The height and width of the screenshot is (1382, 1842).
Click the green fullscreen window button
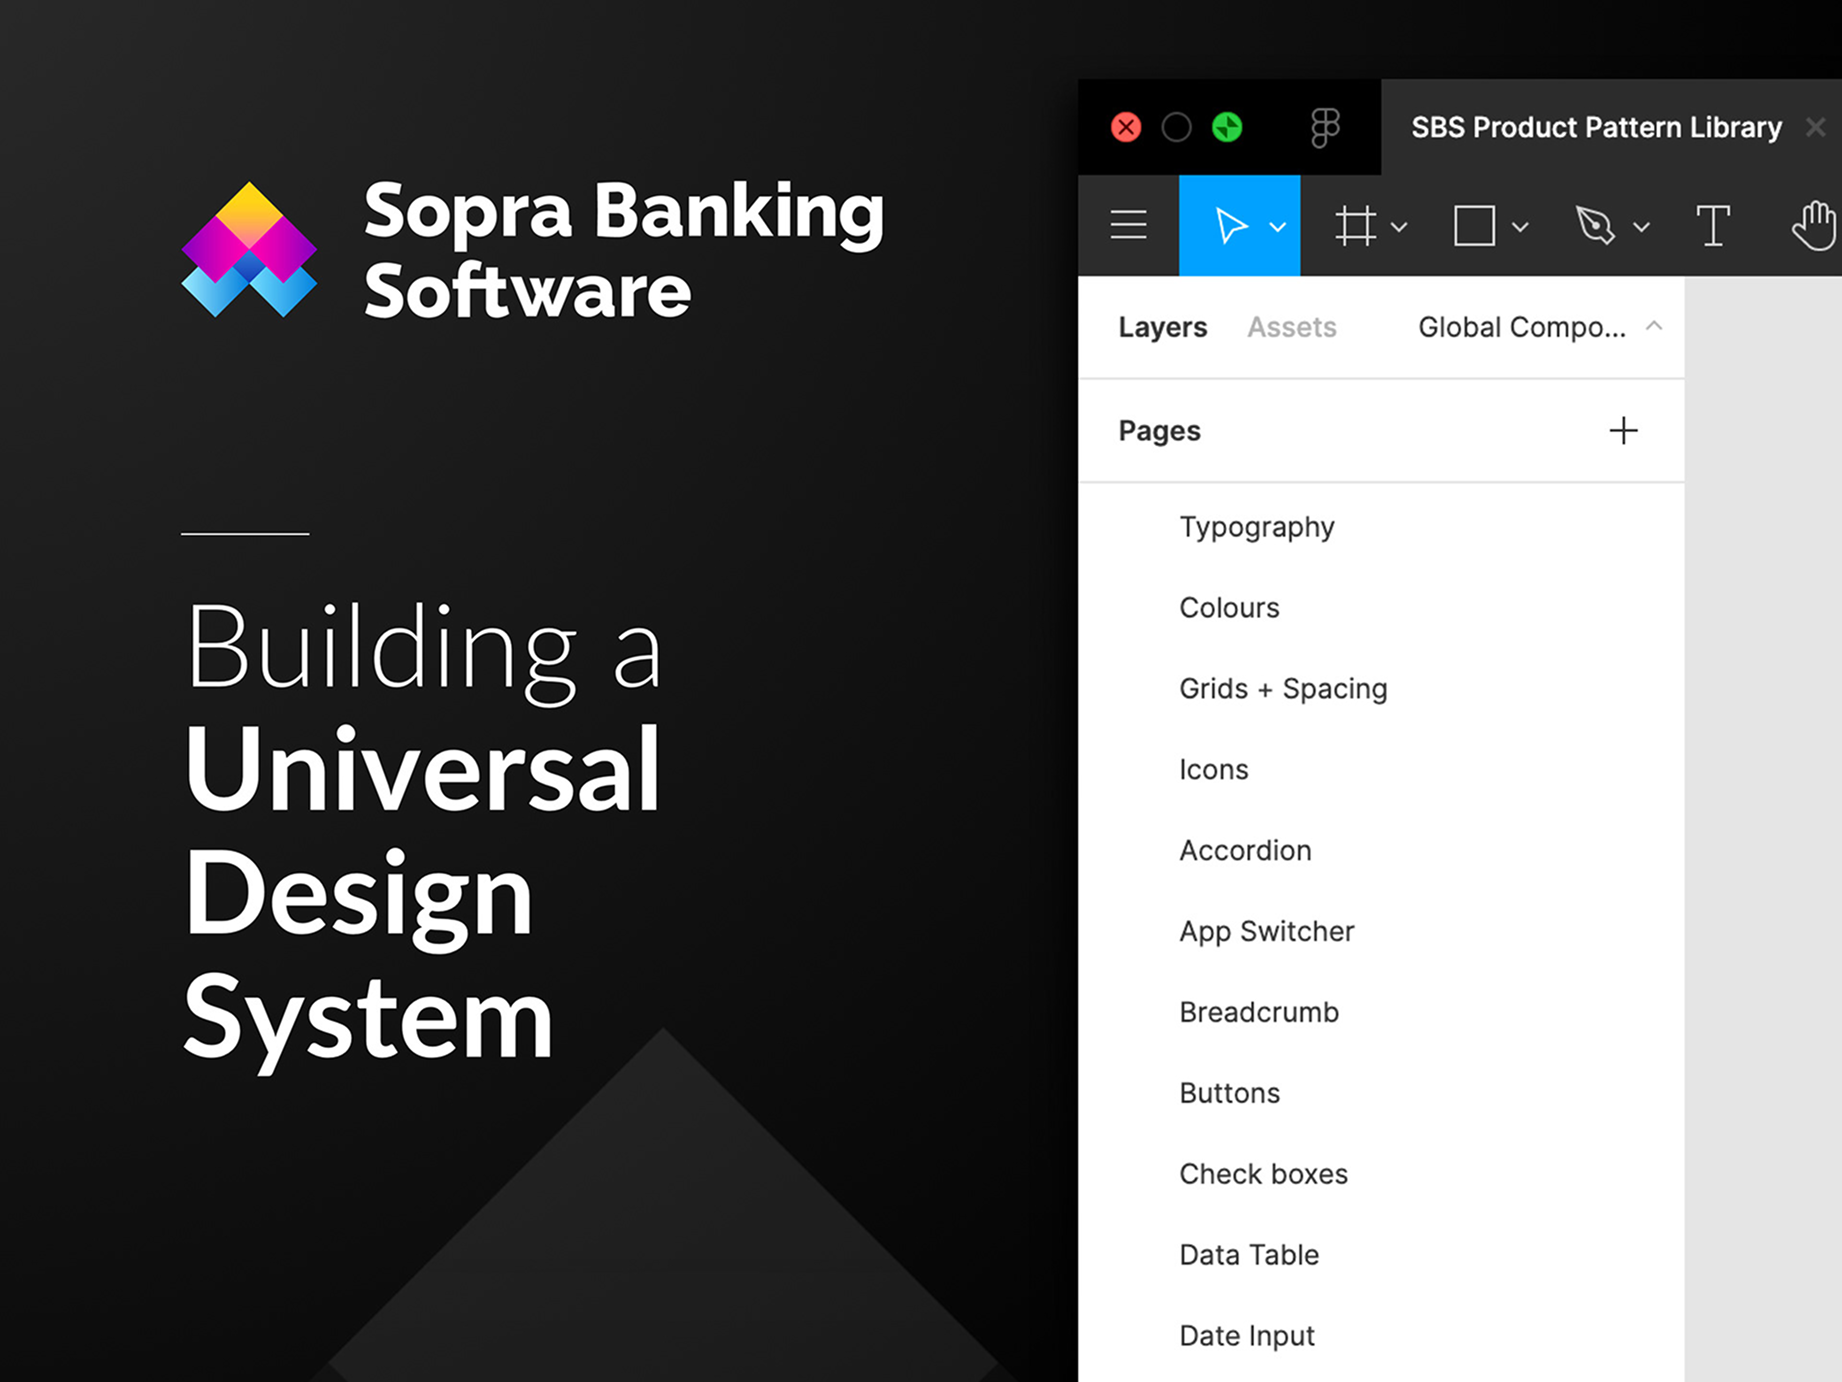pyautogui.click(x=1227, y=128)
